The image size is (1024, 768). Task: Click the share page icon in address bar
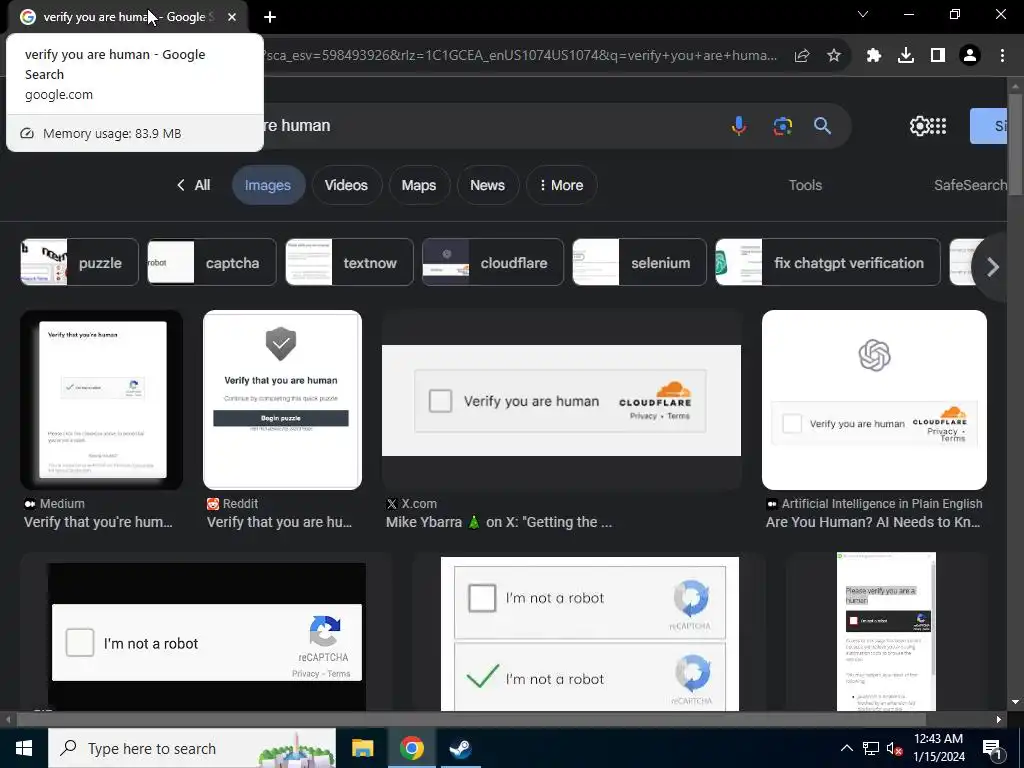[802, 56]
